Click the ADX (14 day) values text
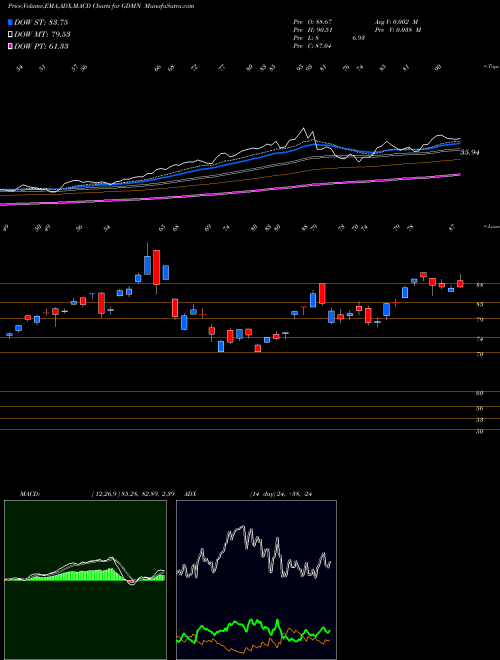 [281, 494]
